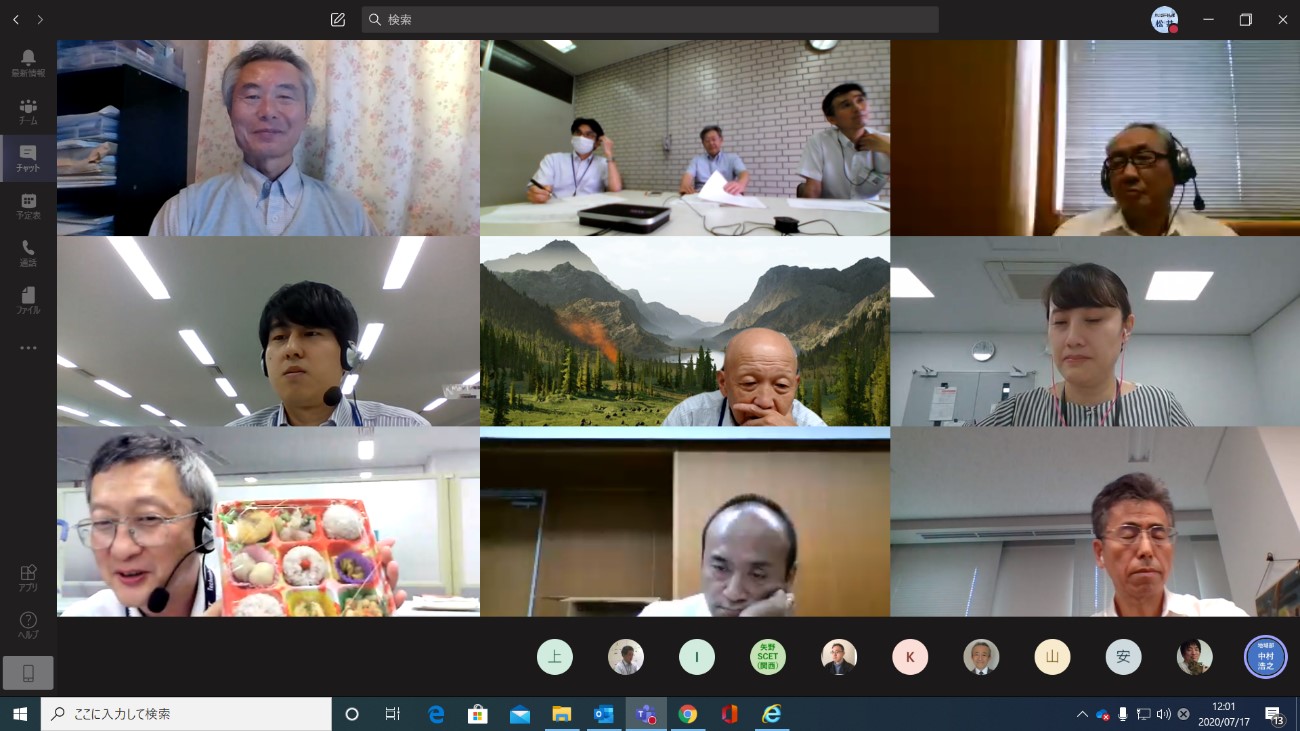The height and width of the screenshot is (731, 1300).
Task: Open the Teams (チーム) sidebar icon
Action: coord(28,110)
